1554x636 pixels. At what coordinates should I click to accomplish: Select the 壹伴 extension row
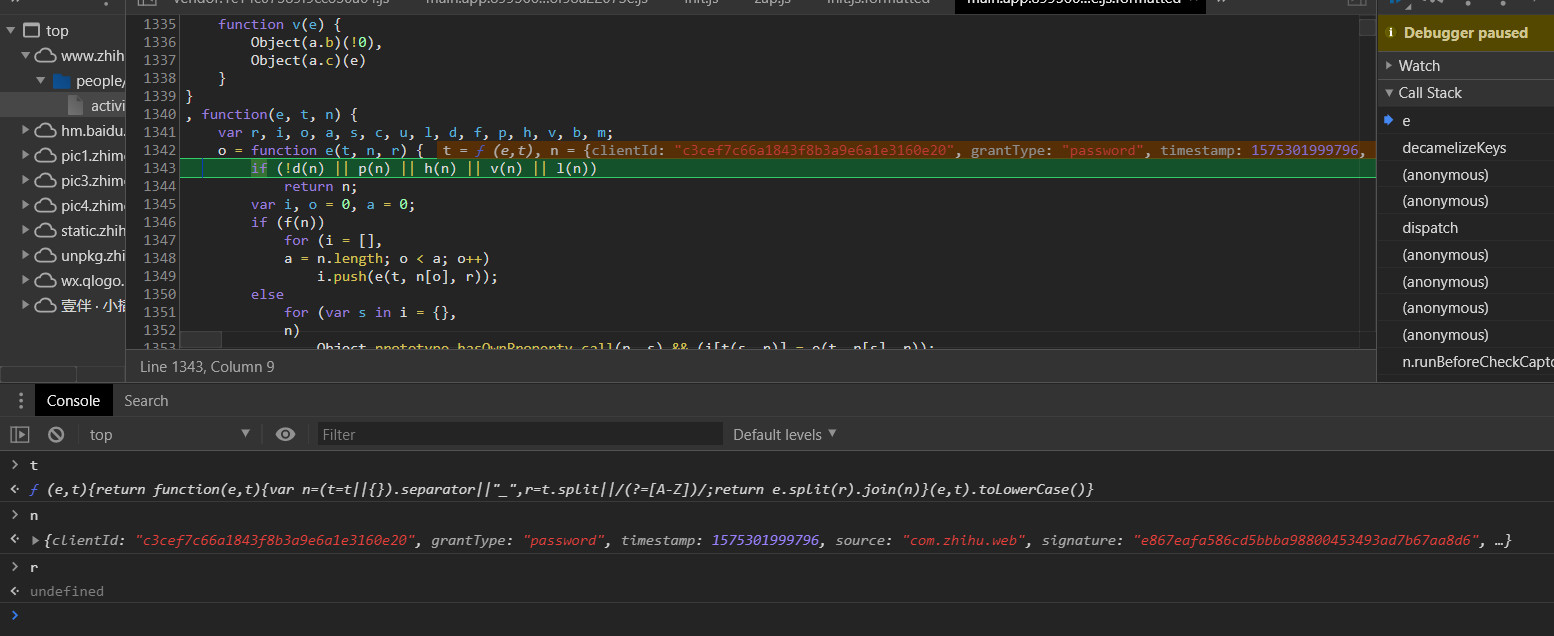(x=63, y=305)
